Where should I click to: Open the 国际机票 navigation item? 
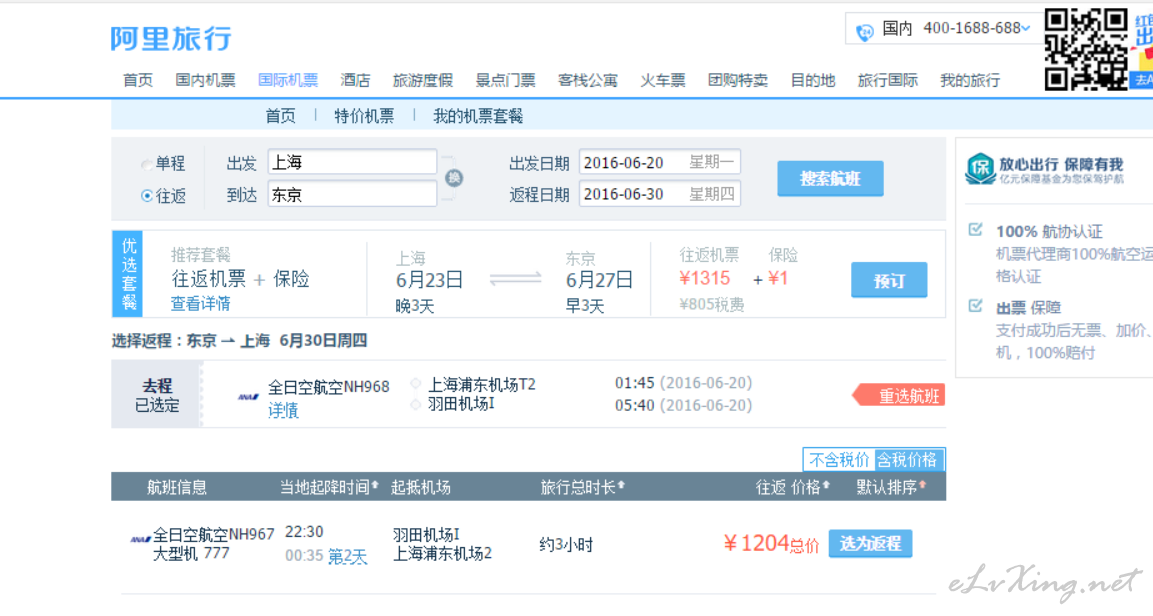pos(288,80)
